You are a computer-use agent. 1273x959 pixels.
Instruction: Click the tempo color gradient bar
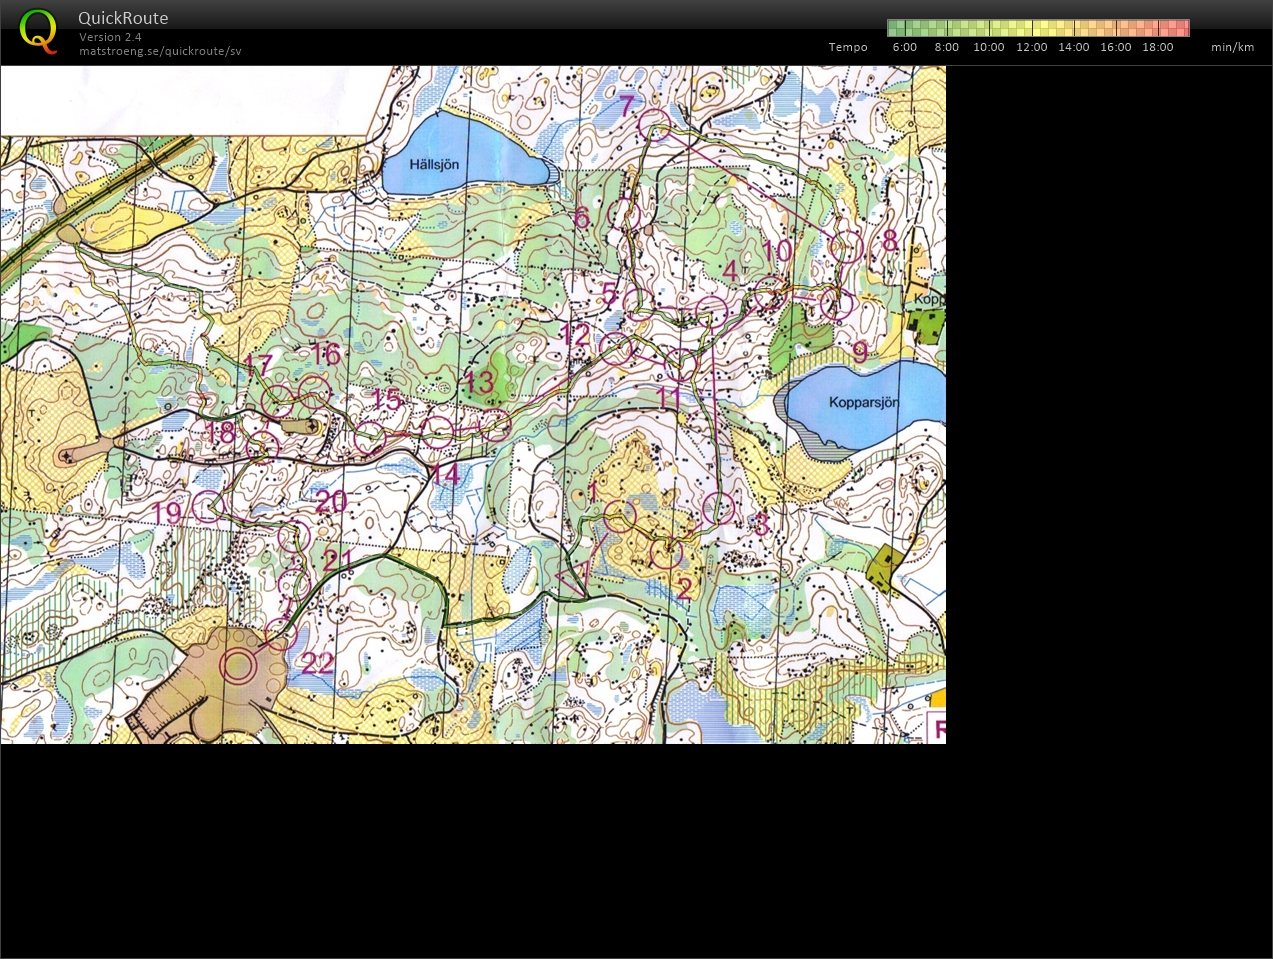1038,28
